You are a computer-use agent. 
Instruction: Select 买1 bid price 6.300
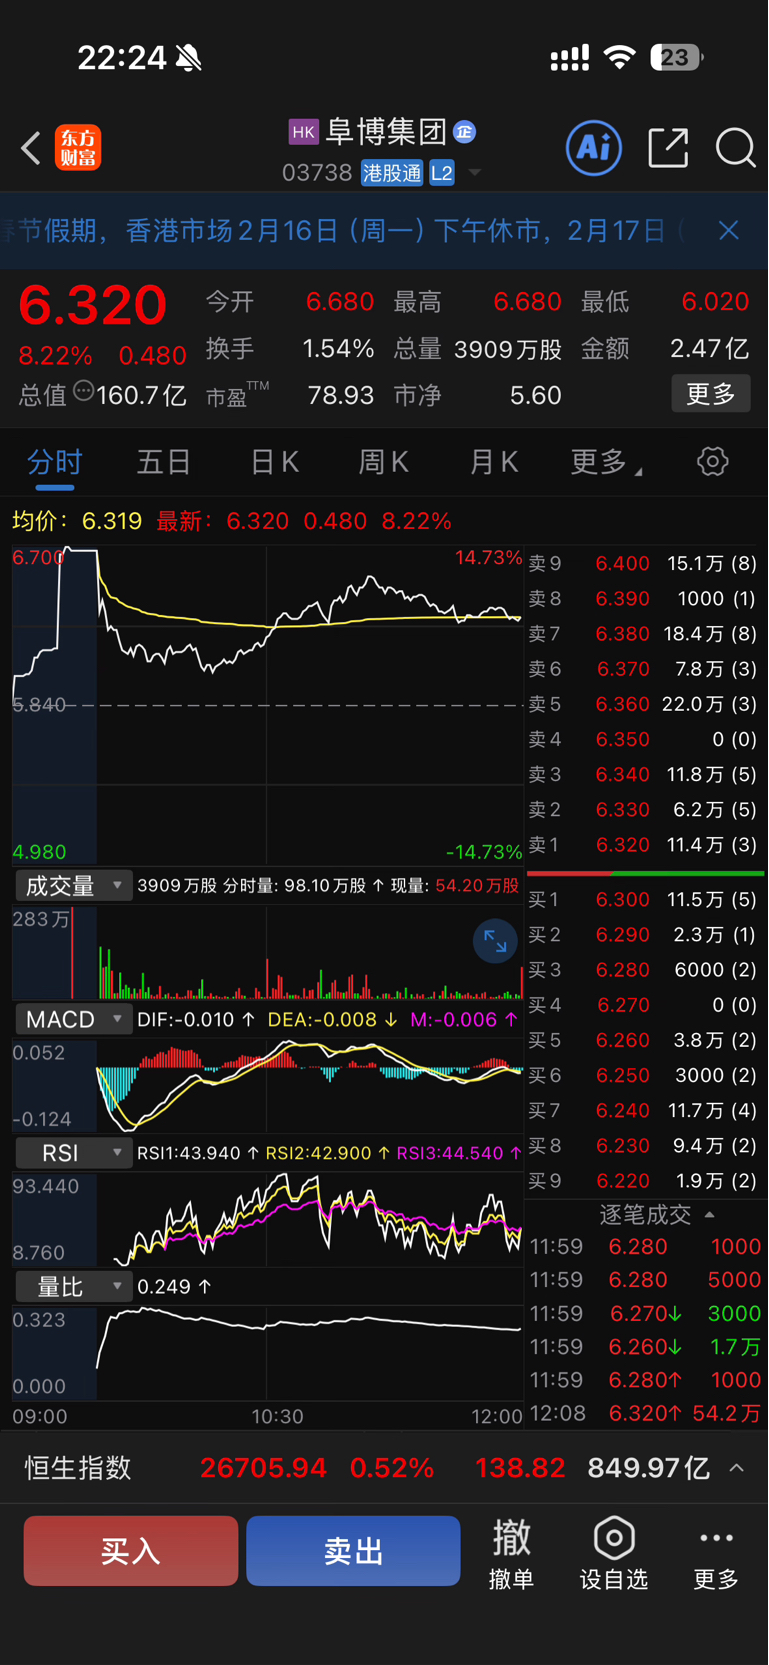click(645, 900)
